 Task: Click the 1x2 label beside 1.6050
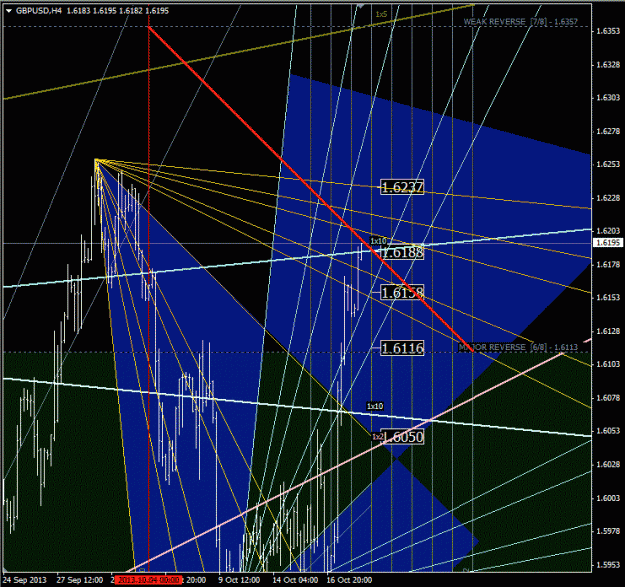(377, 437)
